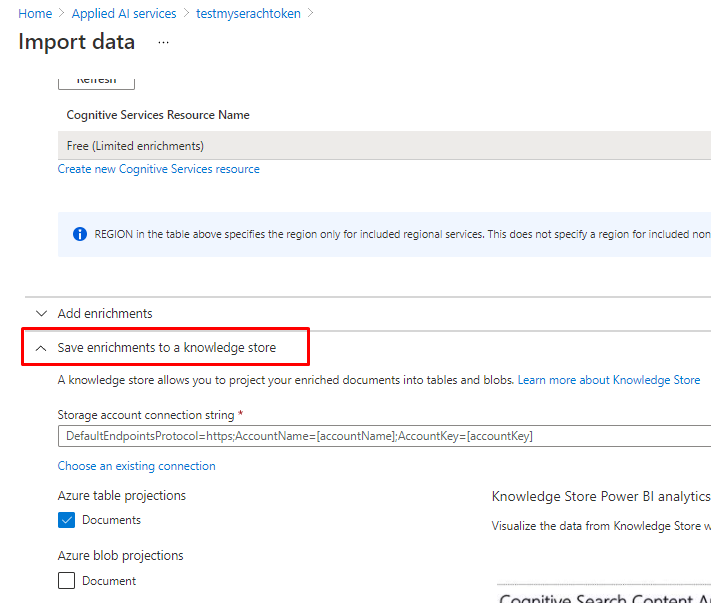This screenshot has height=603, width=711.
Task: Click the Cognitive Services Resource Name column header
Action: 158,115
